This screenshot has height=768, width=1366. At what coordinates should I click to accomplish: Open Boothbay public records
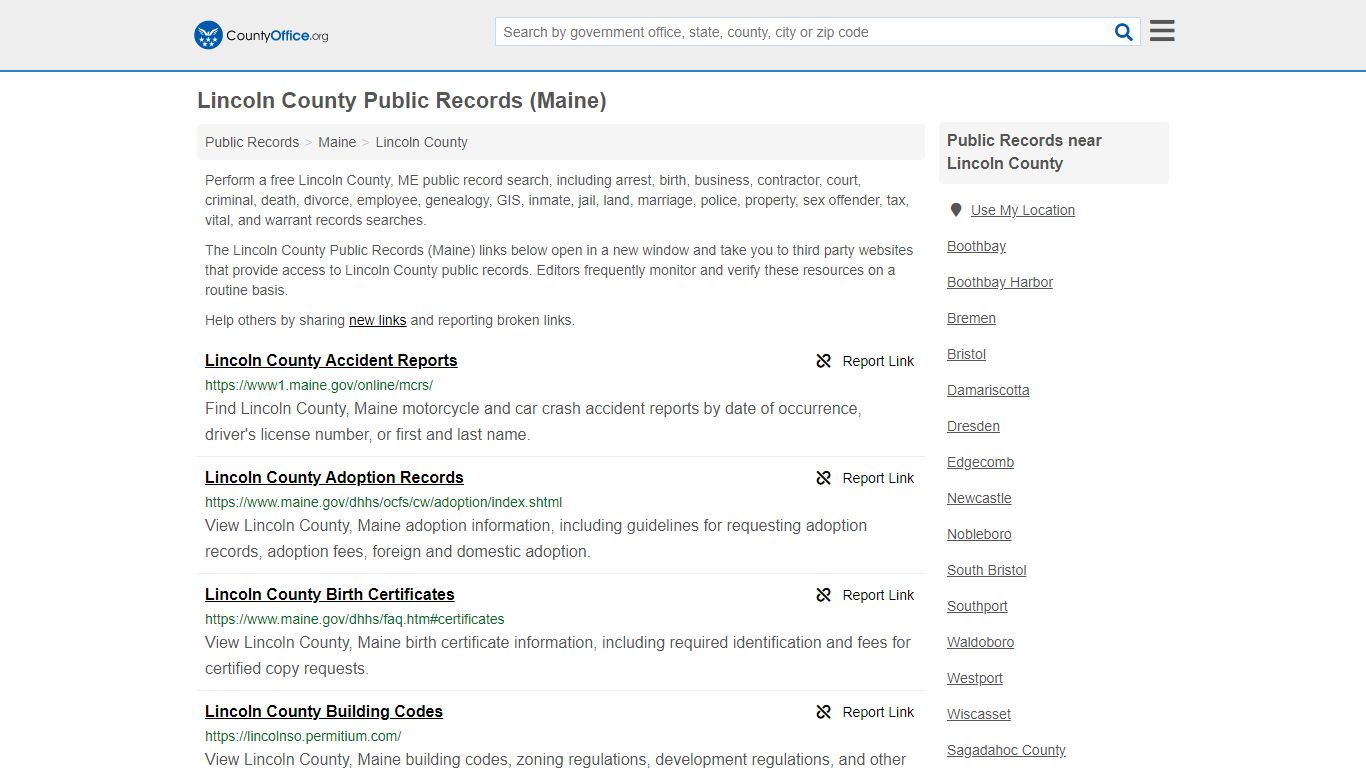pyautogui.click(x=976, y=246)
